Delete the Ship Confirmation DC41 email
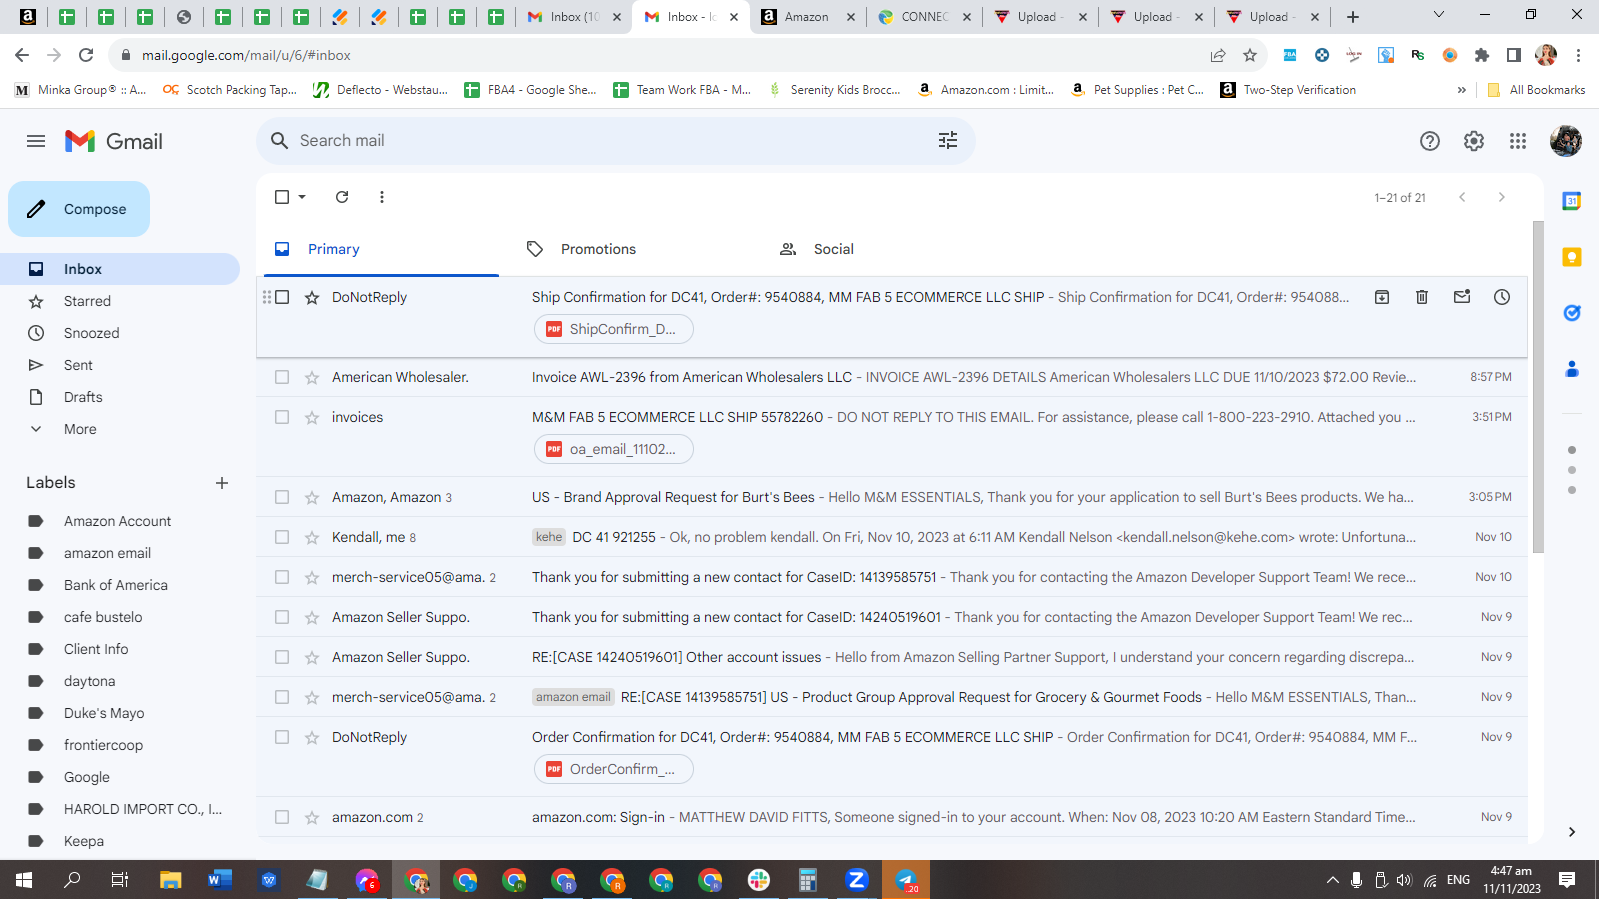Screen dimensions: 1599x899 point(1422,297)
